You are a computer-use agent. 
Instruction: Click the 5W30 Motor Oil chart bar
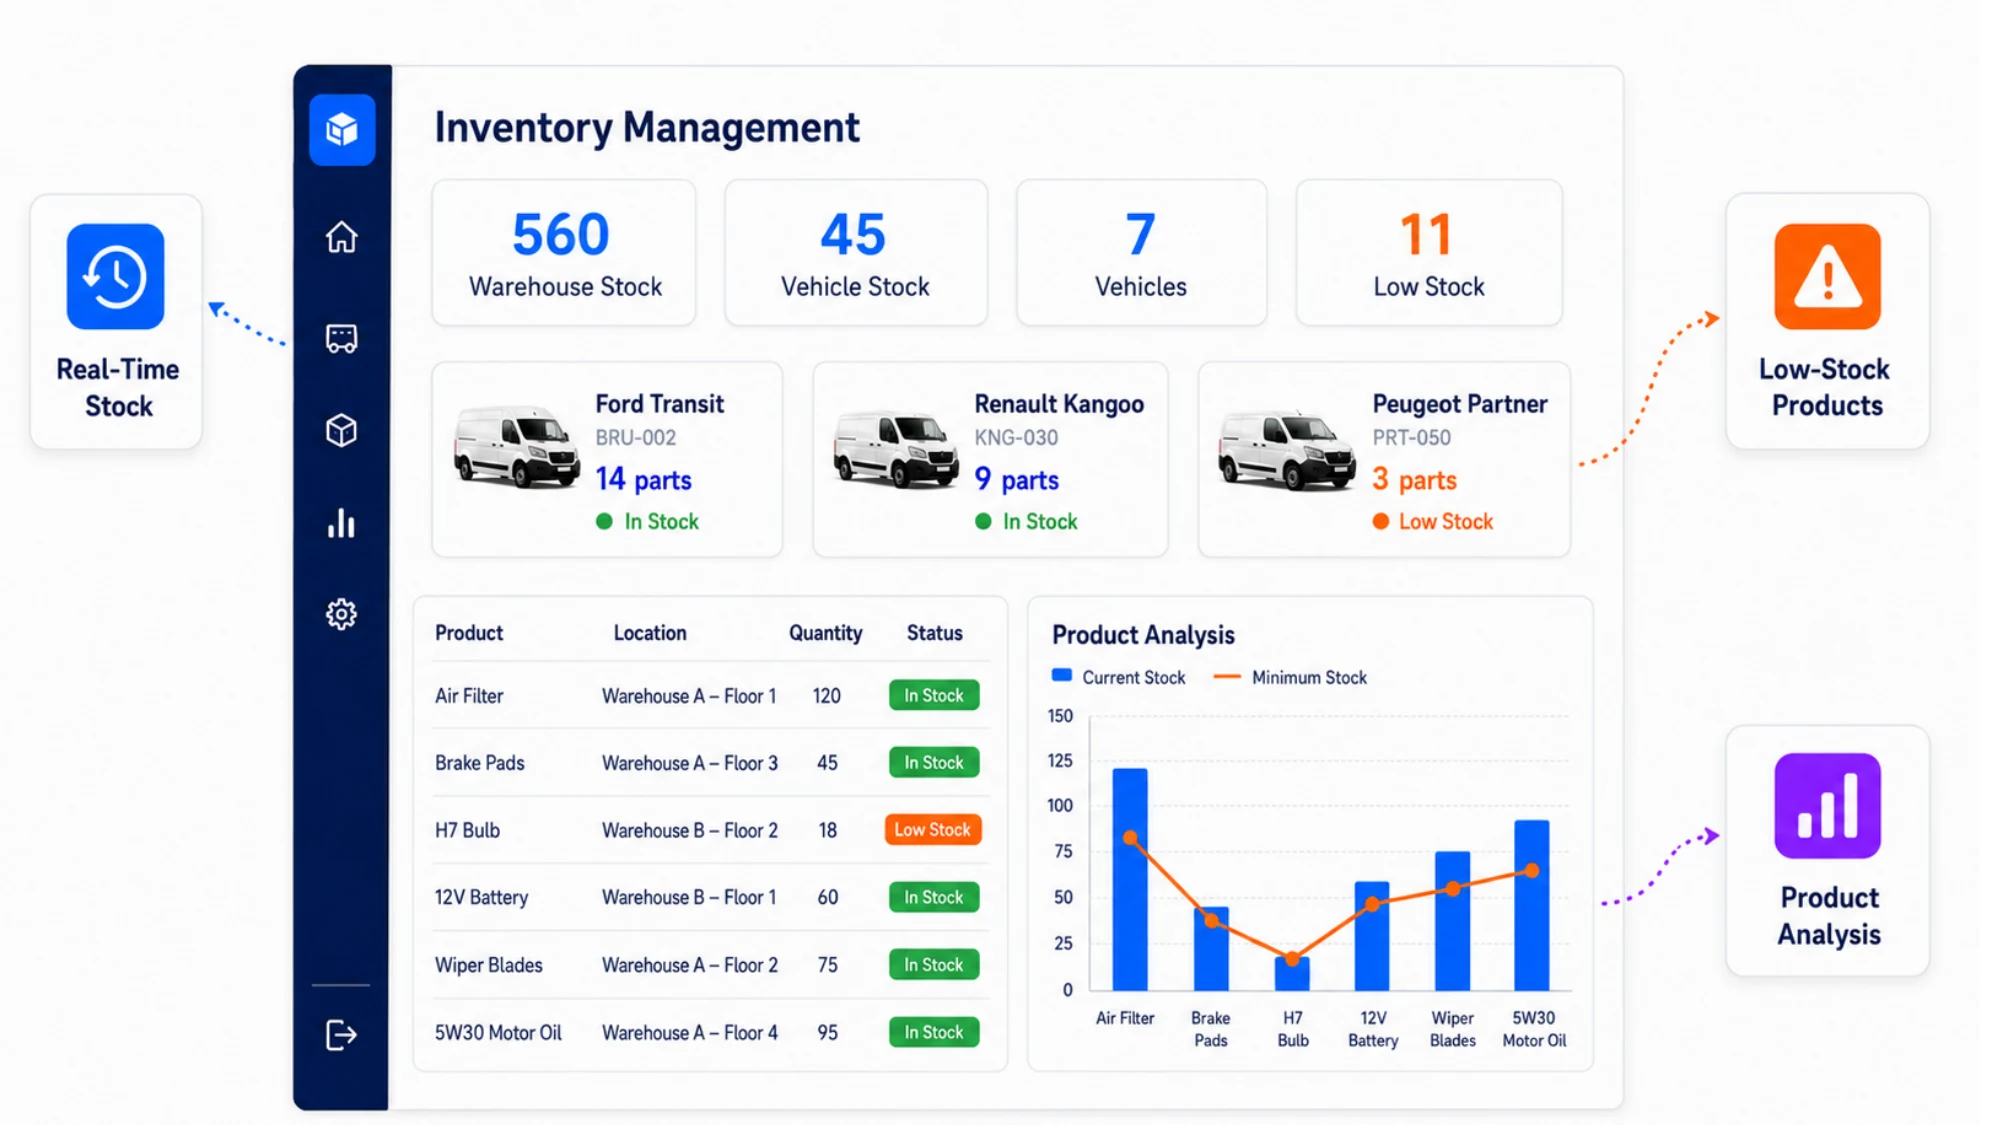[x=1532, y=905]
